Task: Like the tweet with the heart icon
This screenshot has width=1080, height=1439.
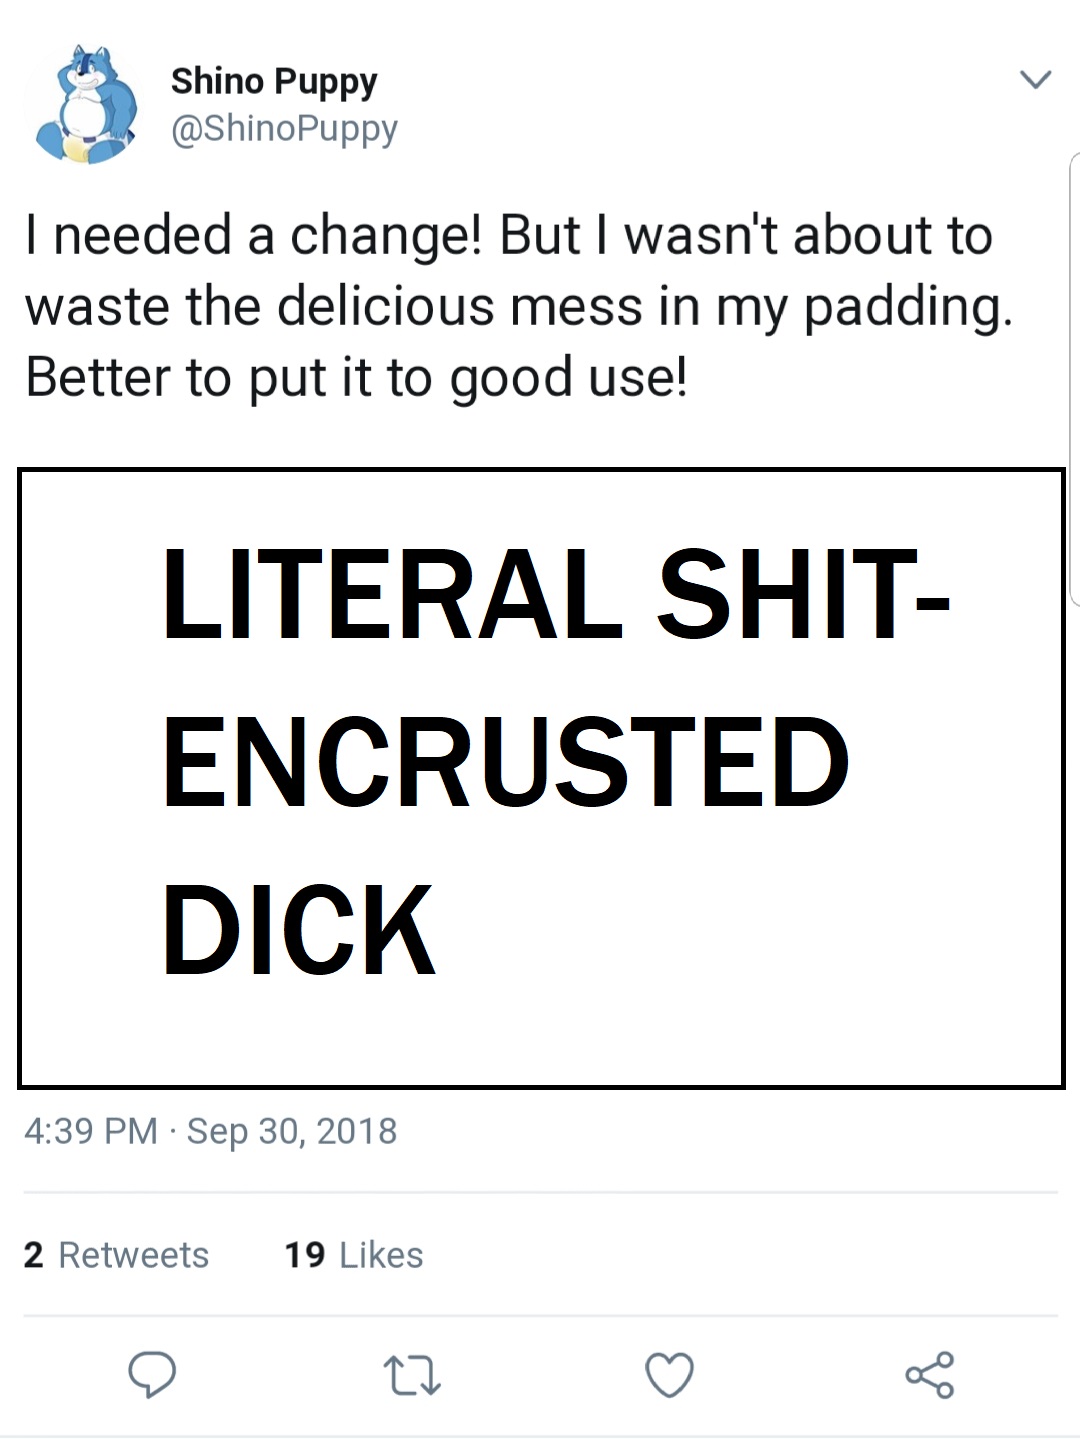Action: coord(669,1374)
